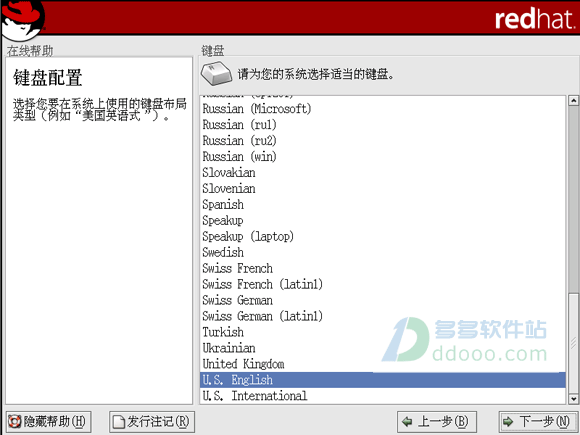
Task: Select Swiss German (latin1)
Action: click(x=382, y=316)
